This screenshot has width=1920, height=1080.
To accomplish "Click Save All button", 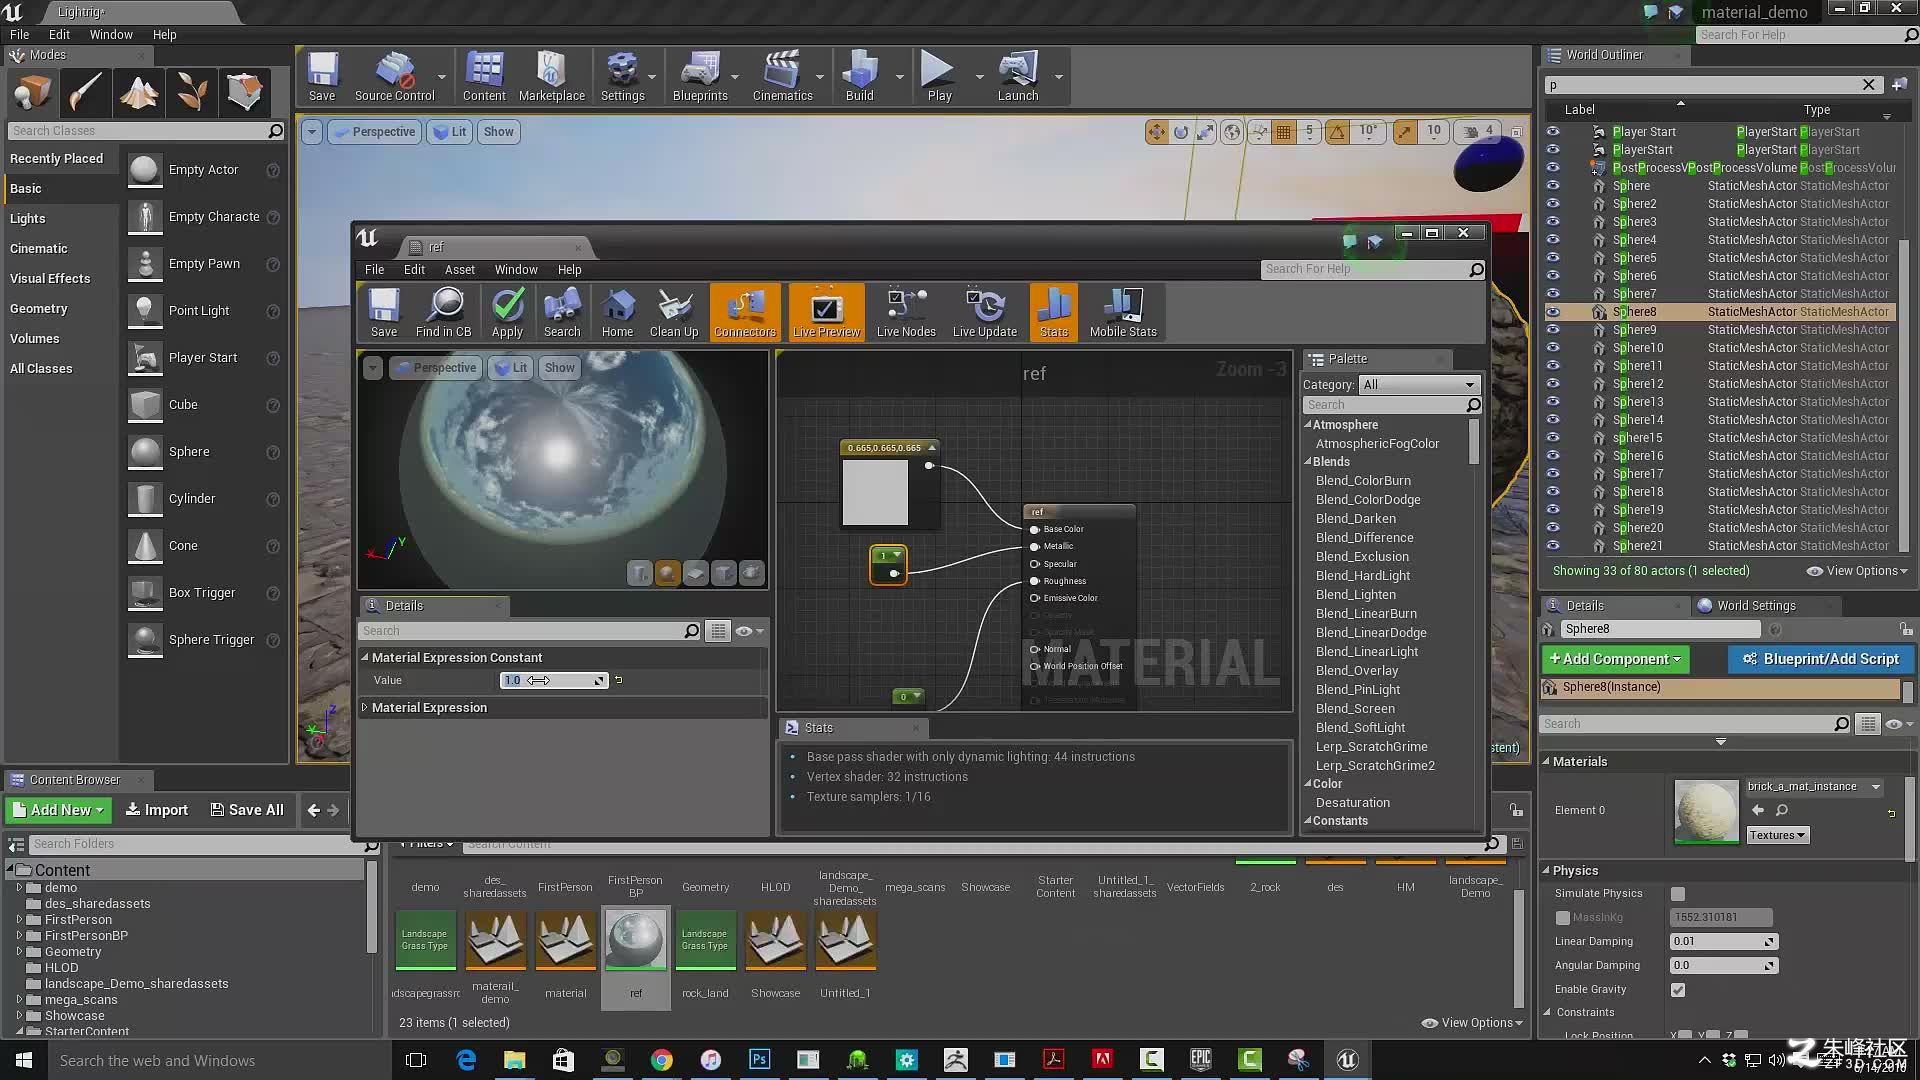I will pyautogui.click(x=248, y=810).
